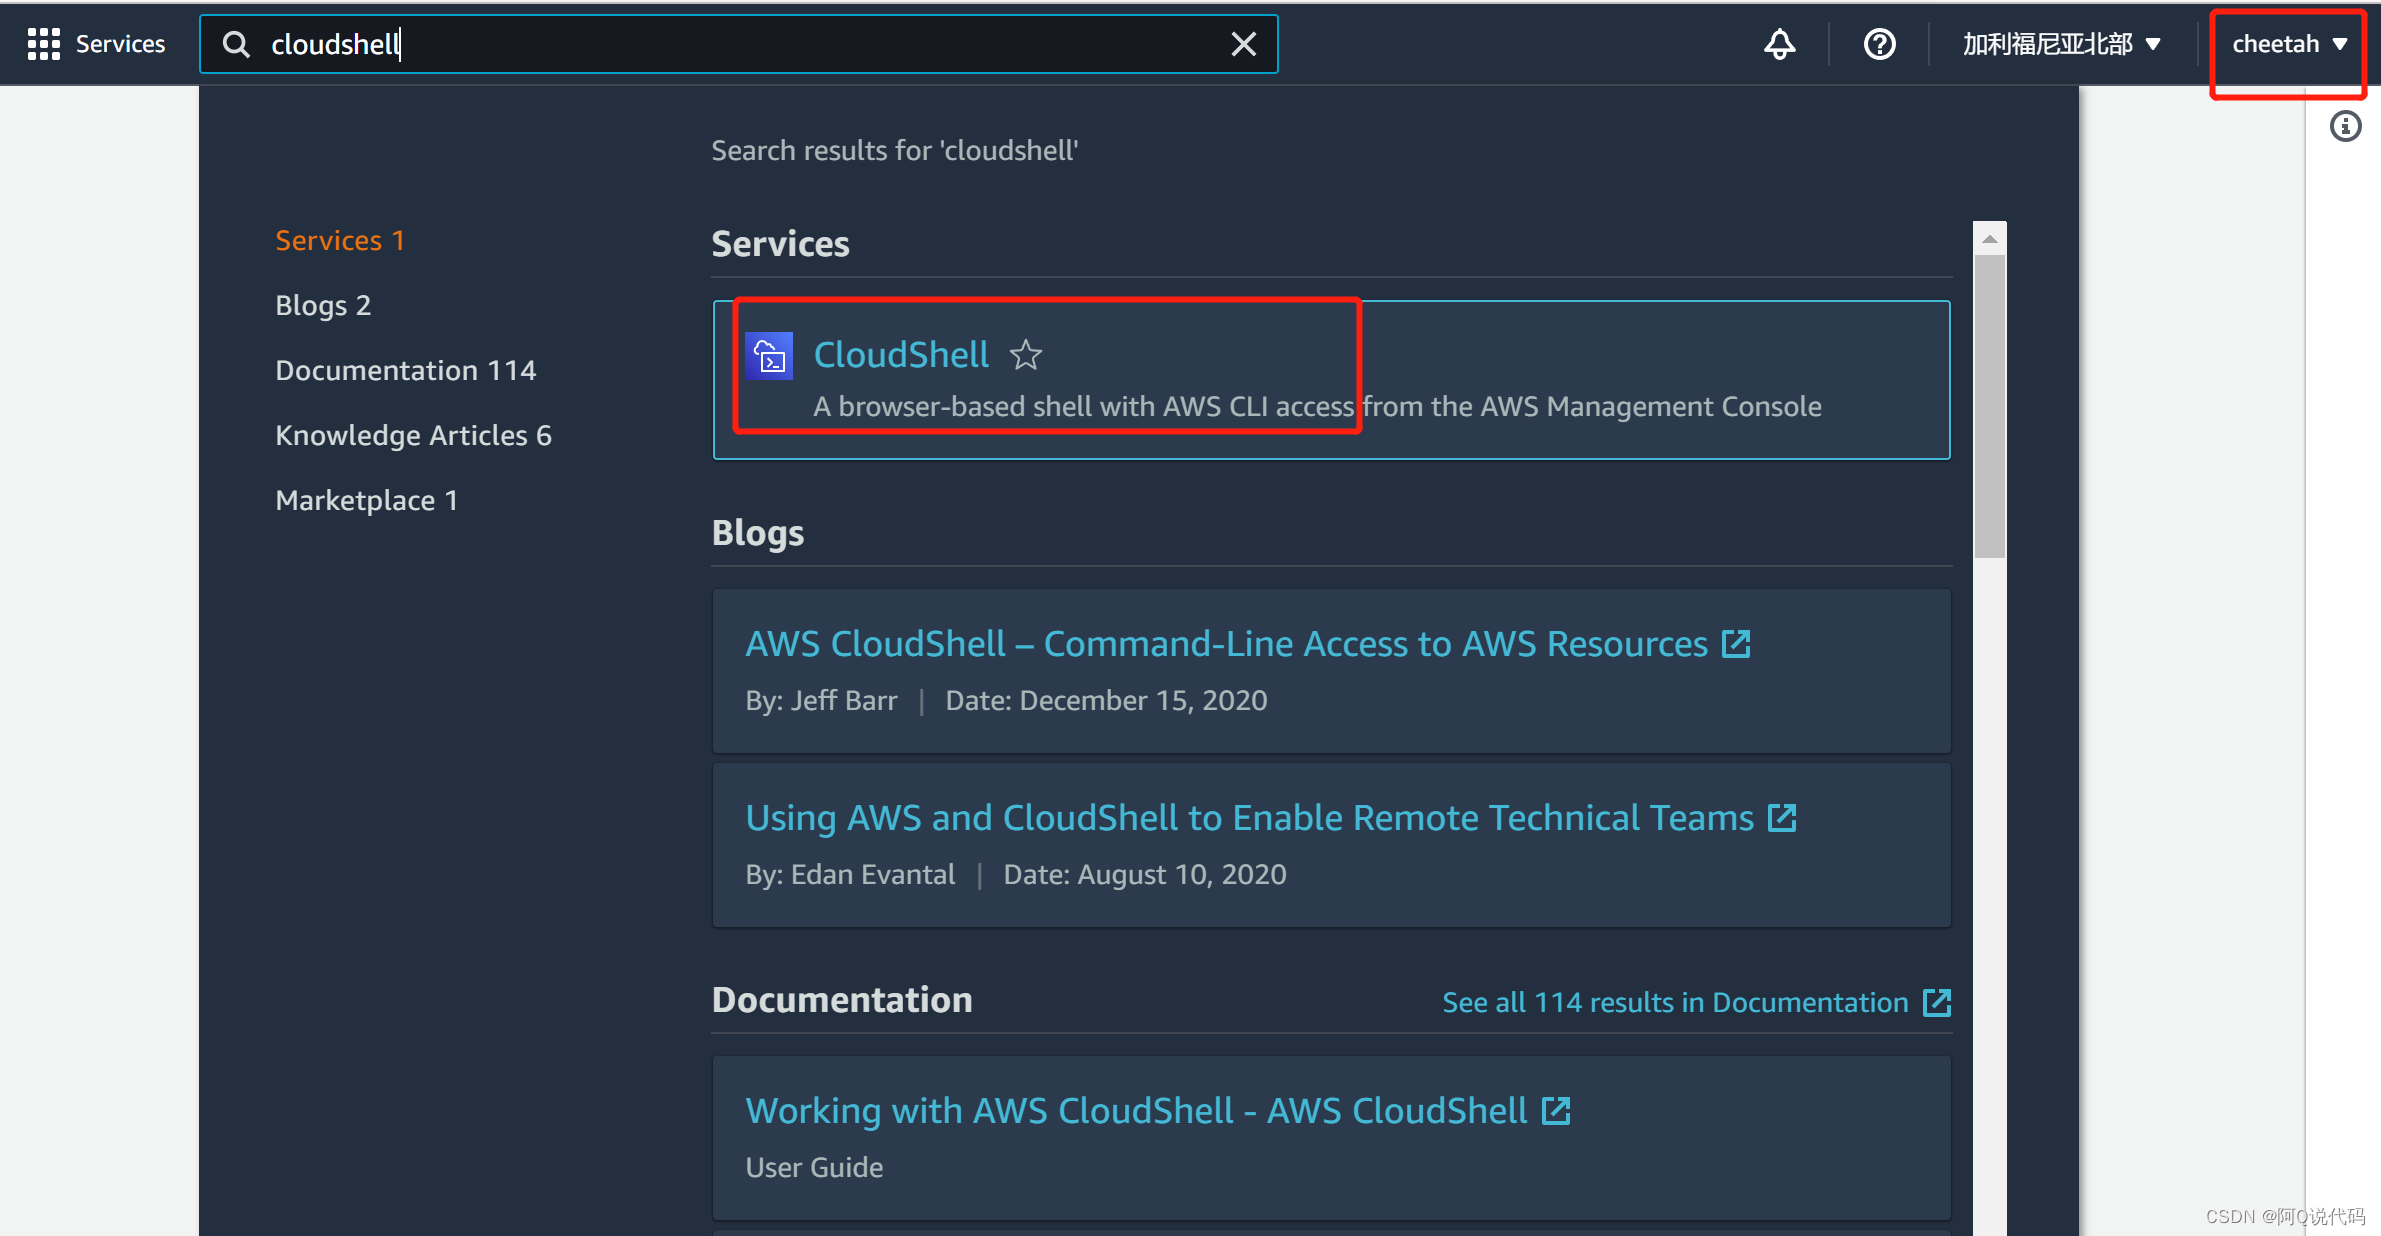This screenshot has width=2381, height=1236.
Task: Click the scrollbar up arrow
Action: 1989,239
